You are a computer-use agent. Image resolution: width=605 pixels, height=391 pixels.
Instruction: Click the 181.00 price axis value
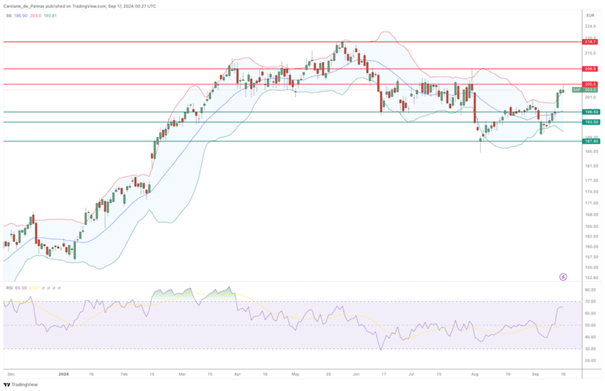591,166
